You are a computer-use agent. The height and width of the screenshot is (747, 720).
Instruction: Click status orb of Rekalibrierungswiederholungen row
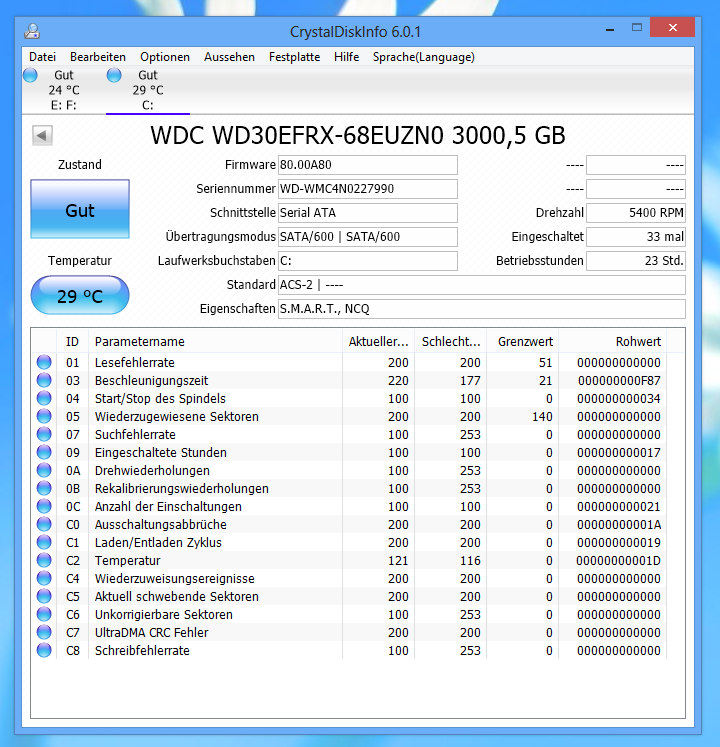(x=44, y=488)
